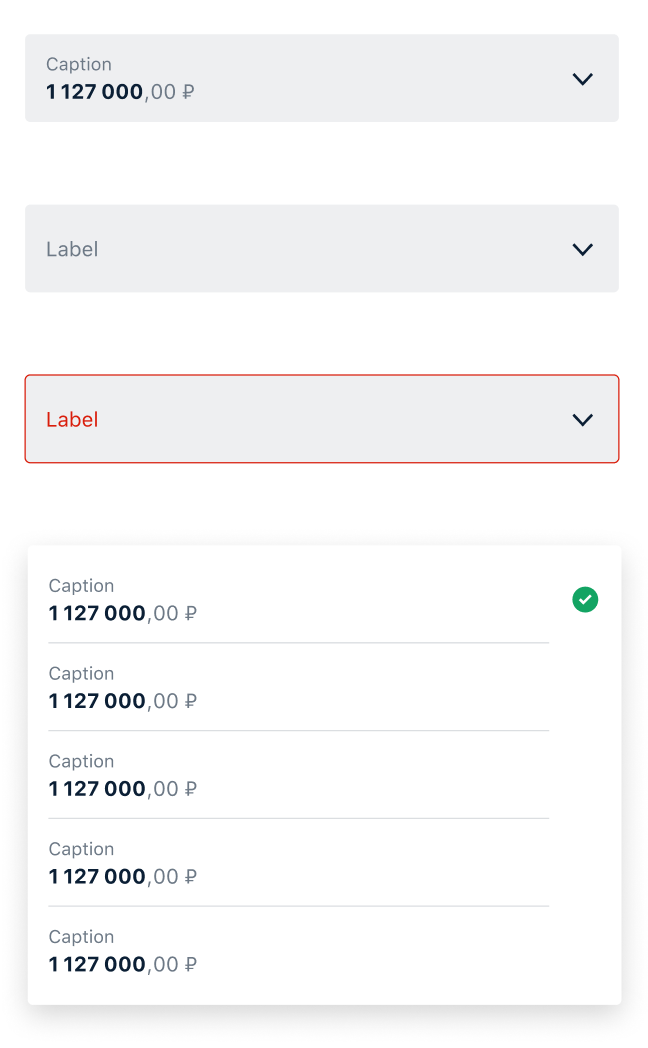The image size is (648, 1048).
Task: Click the ruble symbol in the top amount field
Action: (185, 91)
